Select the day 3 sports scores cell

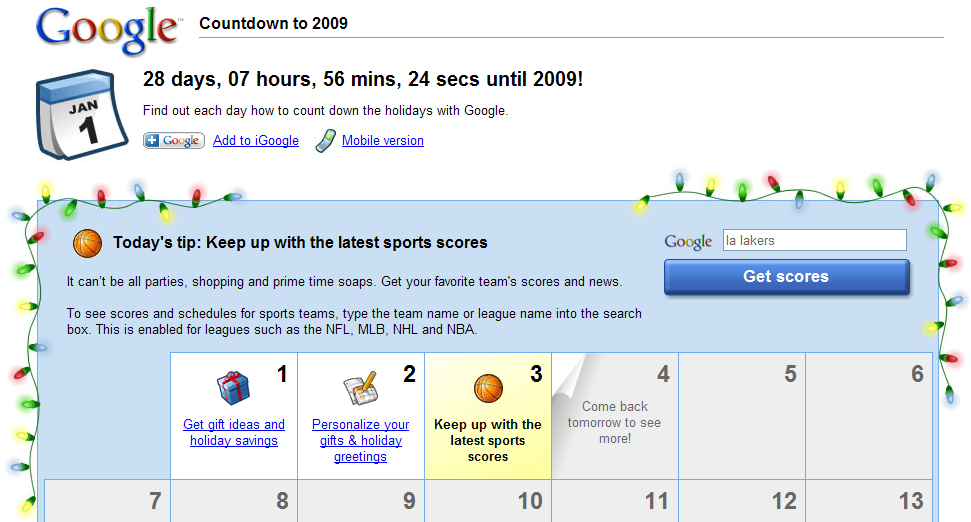tap(488, 415)
